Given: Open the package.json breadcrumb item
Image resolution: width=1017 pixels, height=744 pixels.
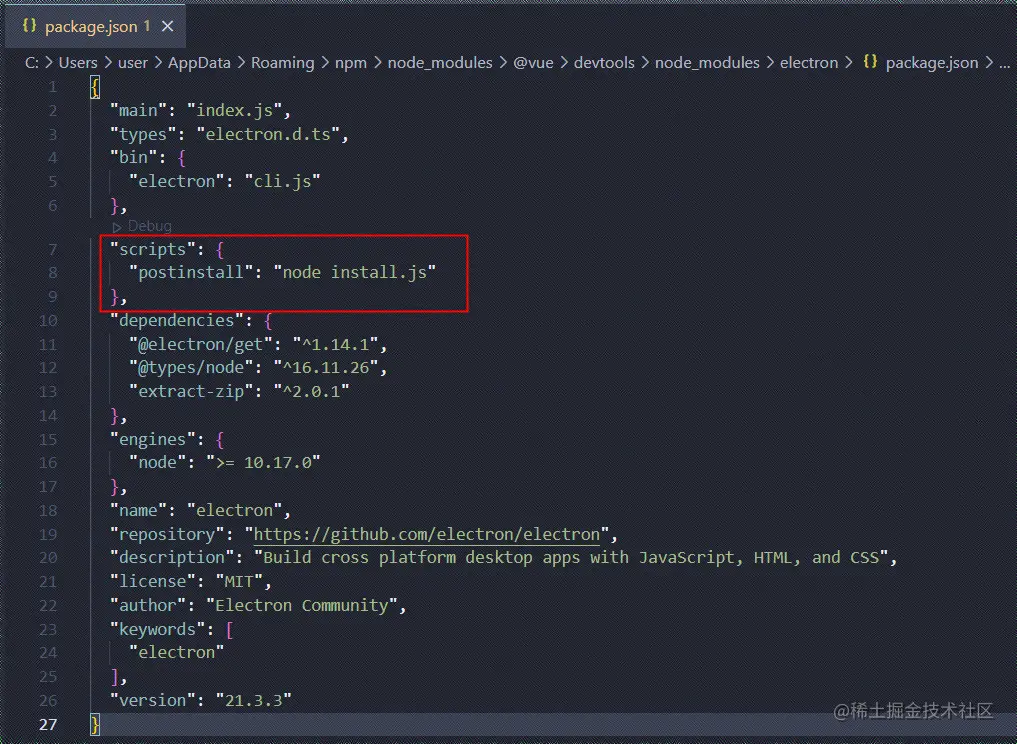Looking at the screenshot, I should click(x=931, y=62).
